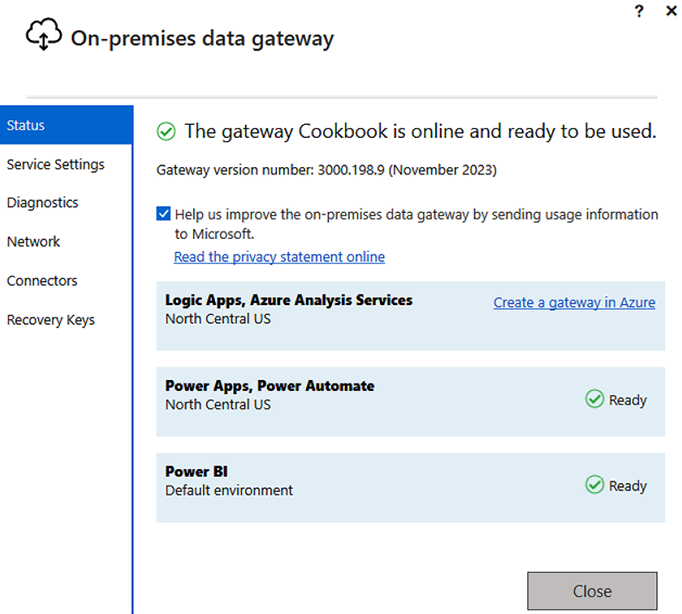
Task: Click the gateway Cookbook is online message
Action: [420, 131]
